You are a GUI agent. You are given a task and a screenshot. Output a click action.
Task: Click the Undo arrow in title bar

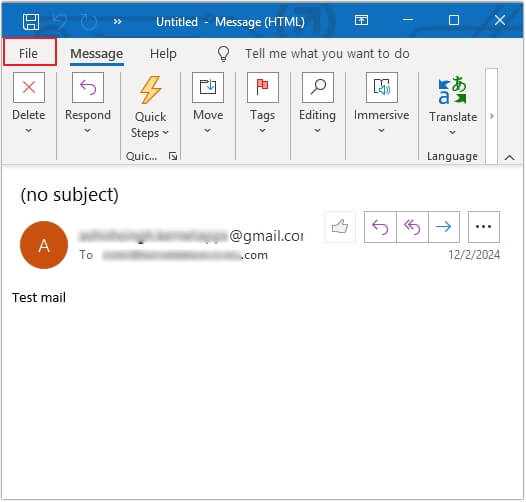pos(61,22)
